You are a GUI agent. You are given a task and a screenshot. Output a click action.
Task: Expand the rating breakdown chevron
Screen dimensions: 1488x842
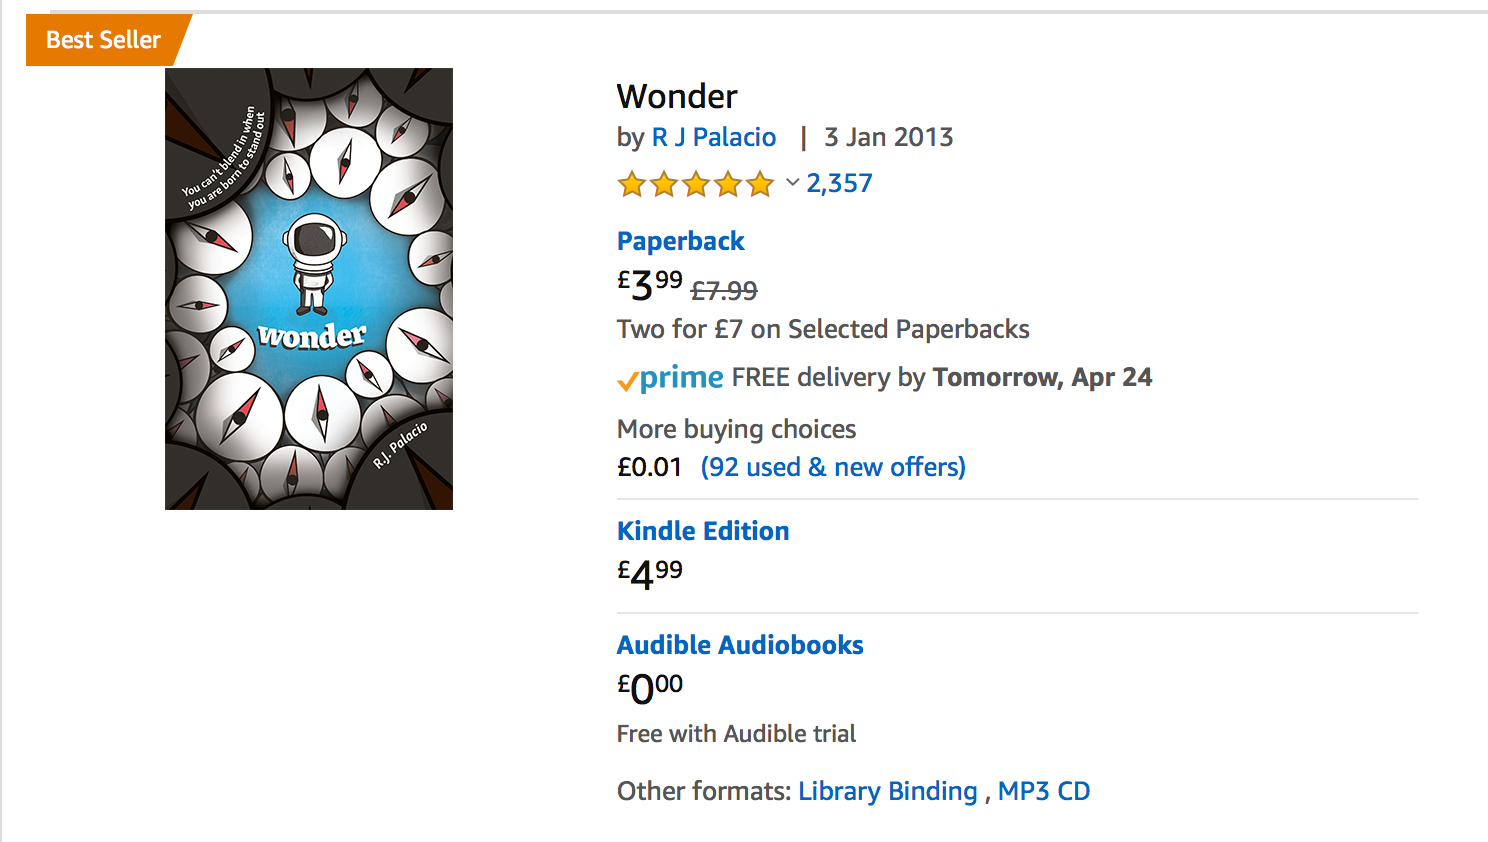point(792,182)
